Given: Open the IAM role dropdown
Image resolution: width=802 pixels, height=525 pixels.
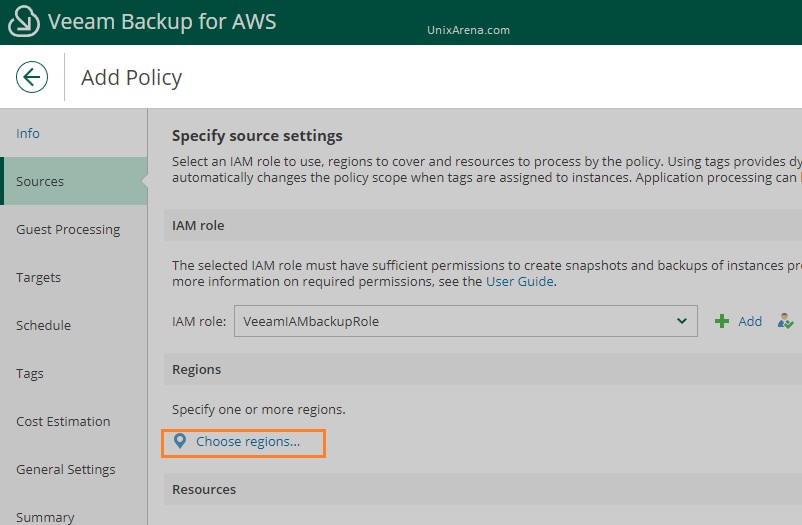Looking at the screenshot, I should pyautogui.click(x=465, y=321).
